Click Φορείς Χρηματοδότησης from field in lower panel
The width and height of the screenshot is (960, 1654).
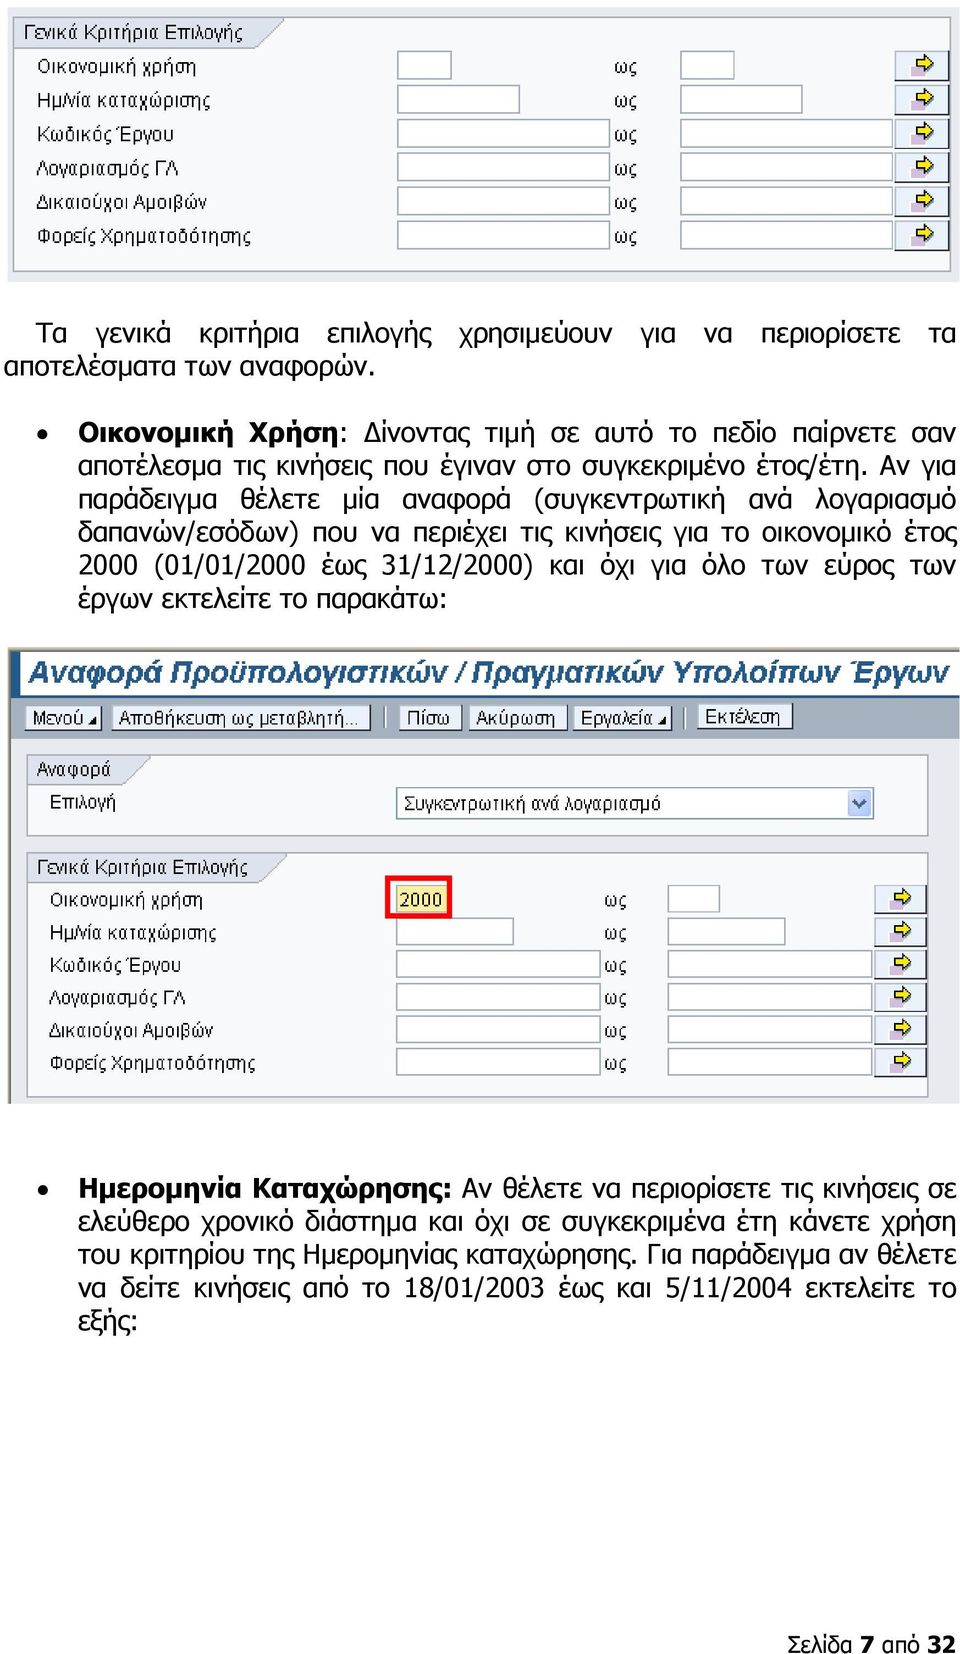pos(497,1062)
